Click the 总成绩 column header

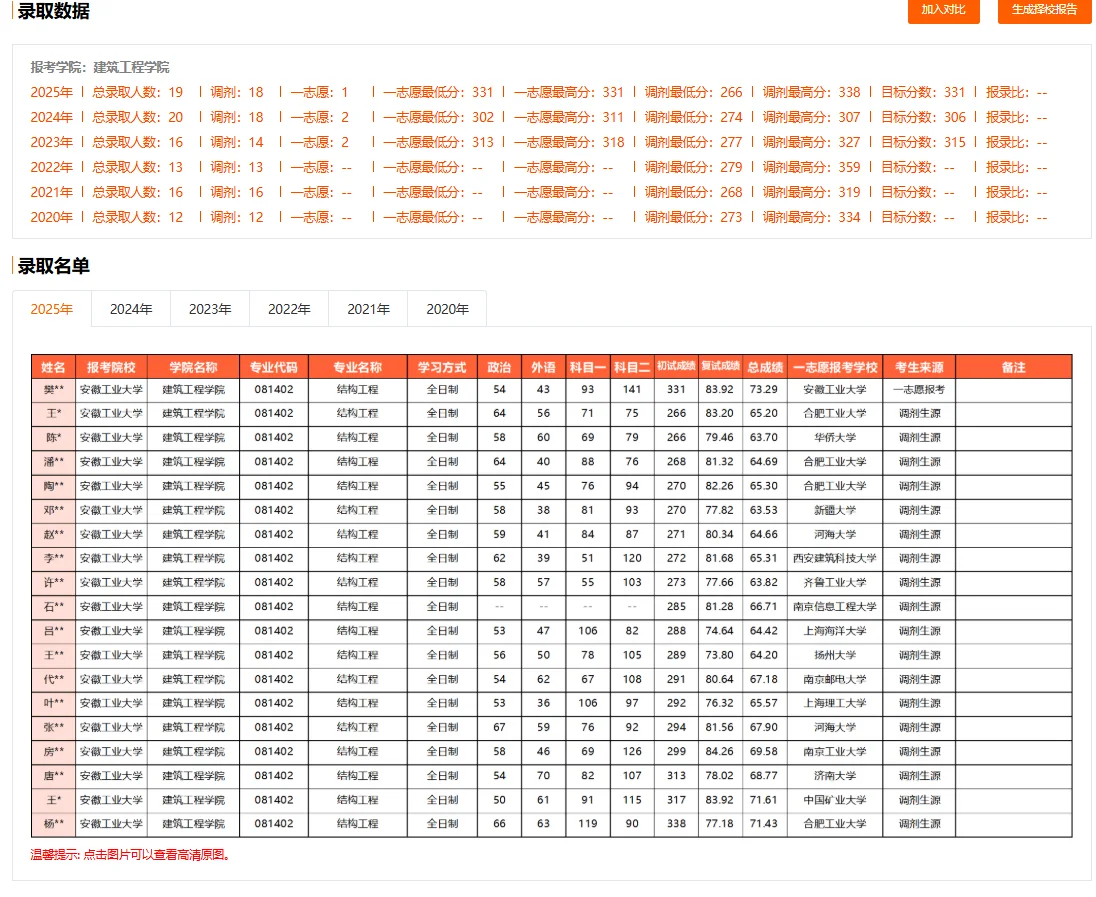pos(764,367)
